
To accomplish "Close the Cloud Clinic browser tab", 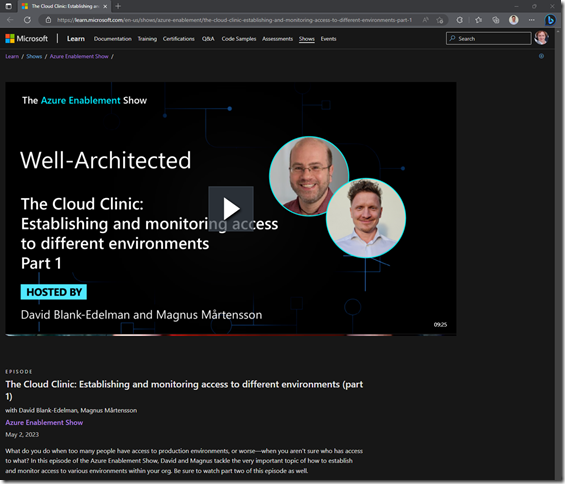I will pyautogui.click(x=105, y=6).
